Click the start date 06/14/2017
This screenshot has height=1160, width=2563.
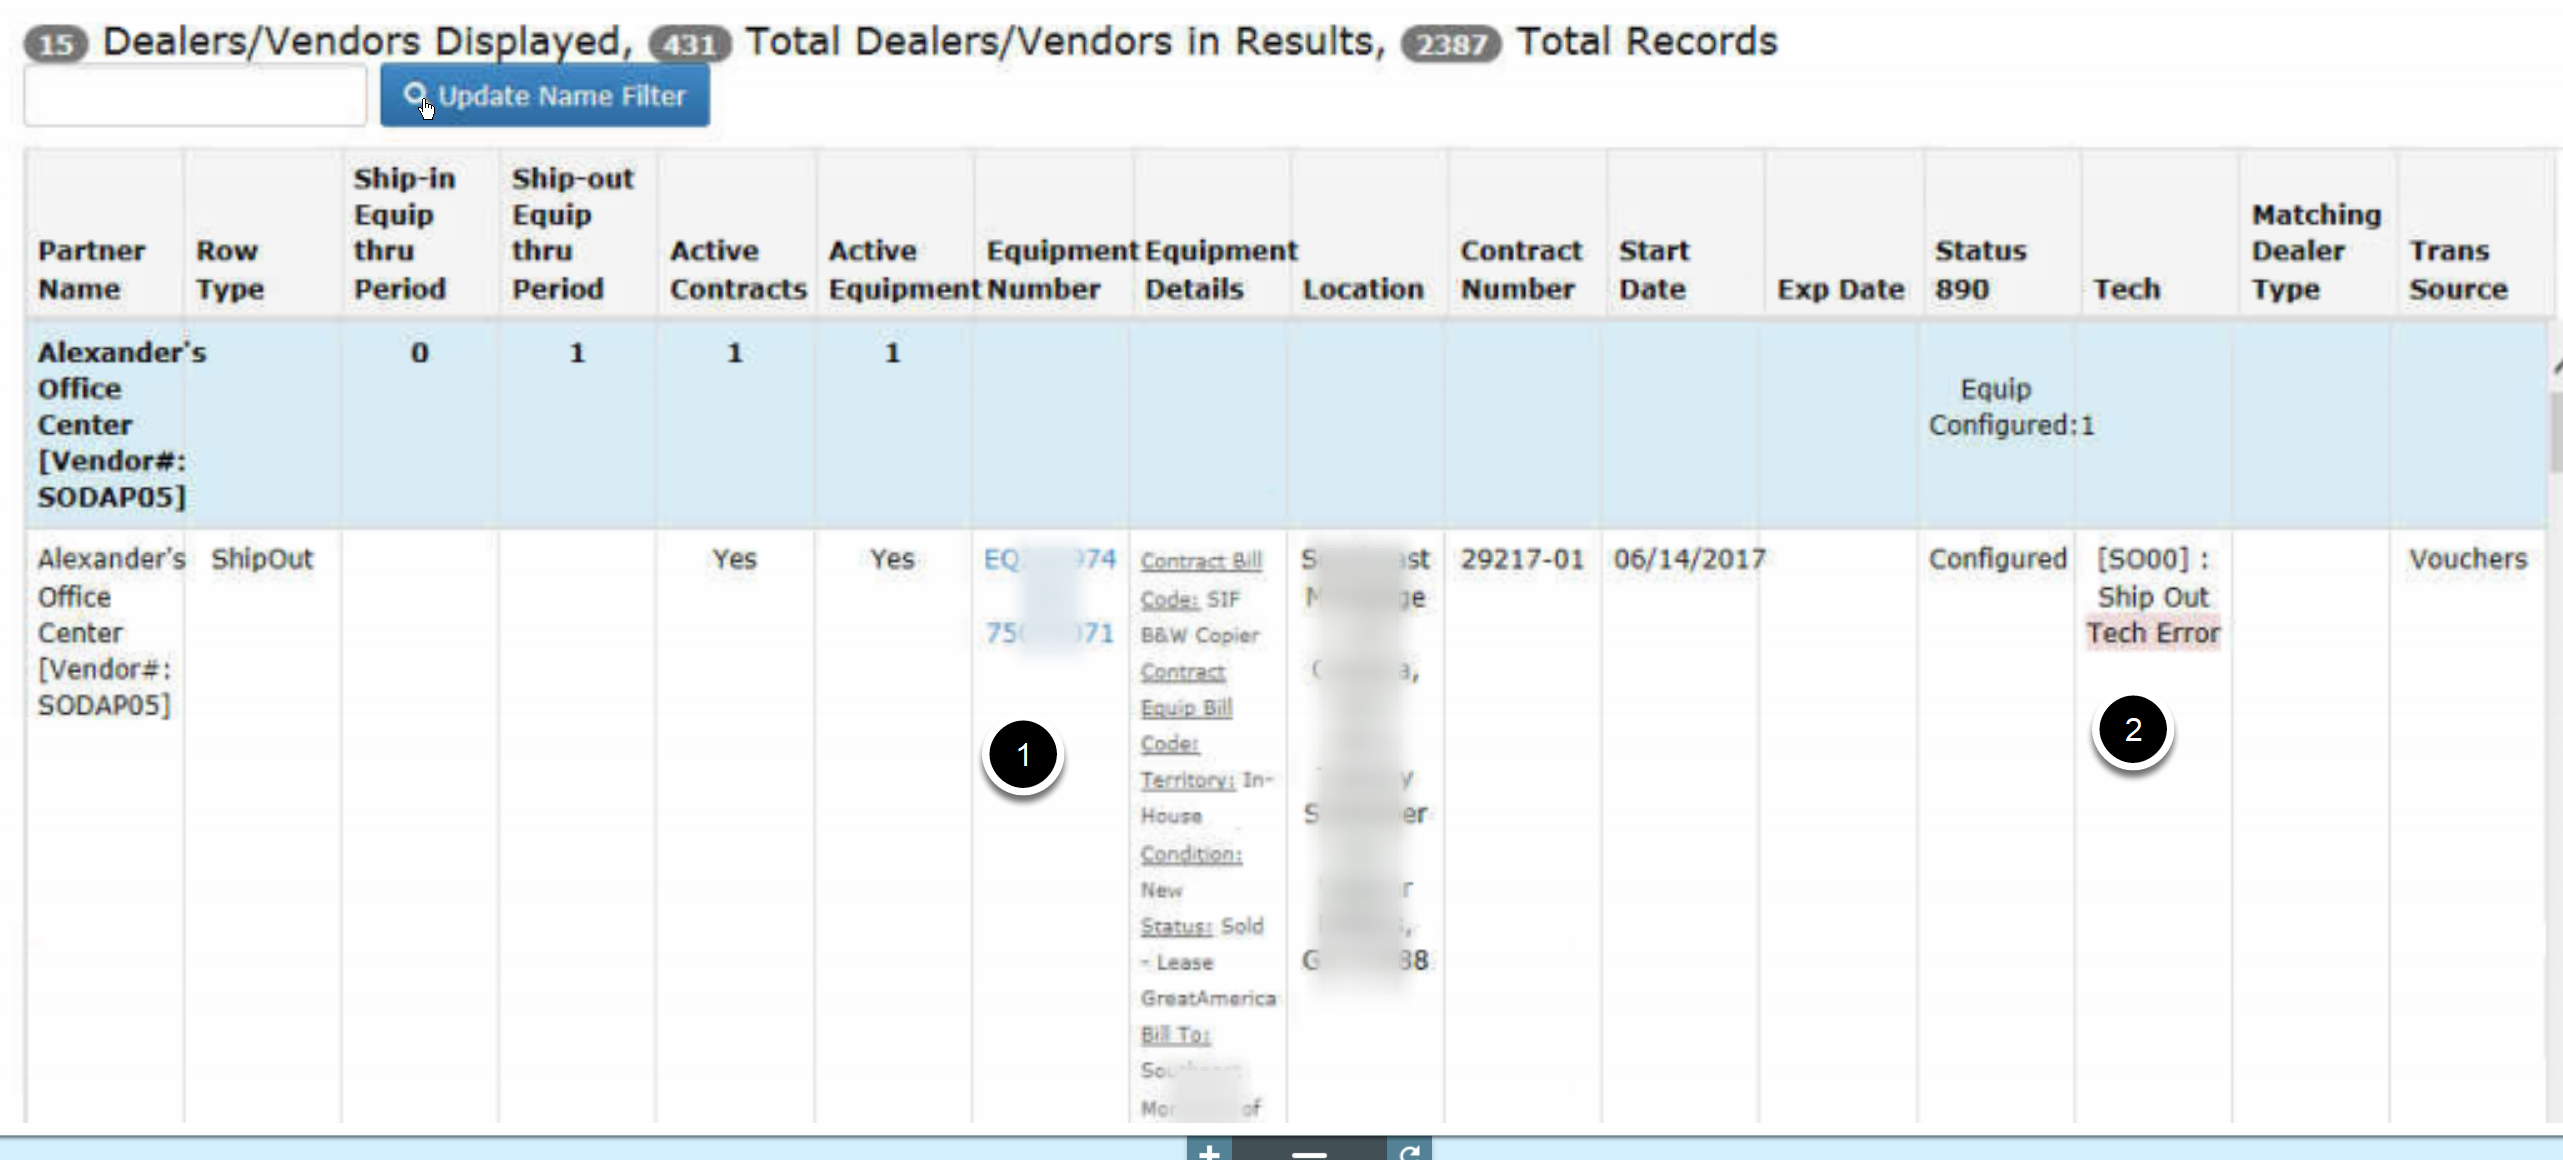[1690, 559]
